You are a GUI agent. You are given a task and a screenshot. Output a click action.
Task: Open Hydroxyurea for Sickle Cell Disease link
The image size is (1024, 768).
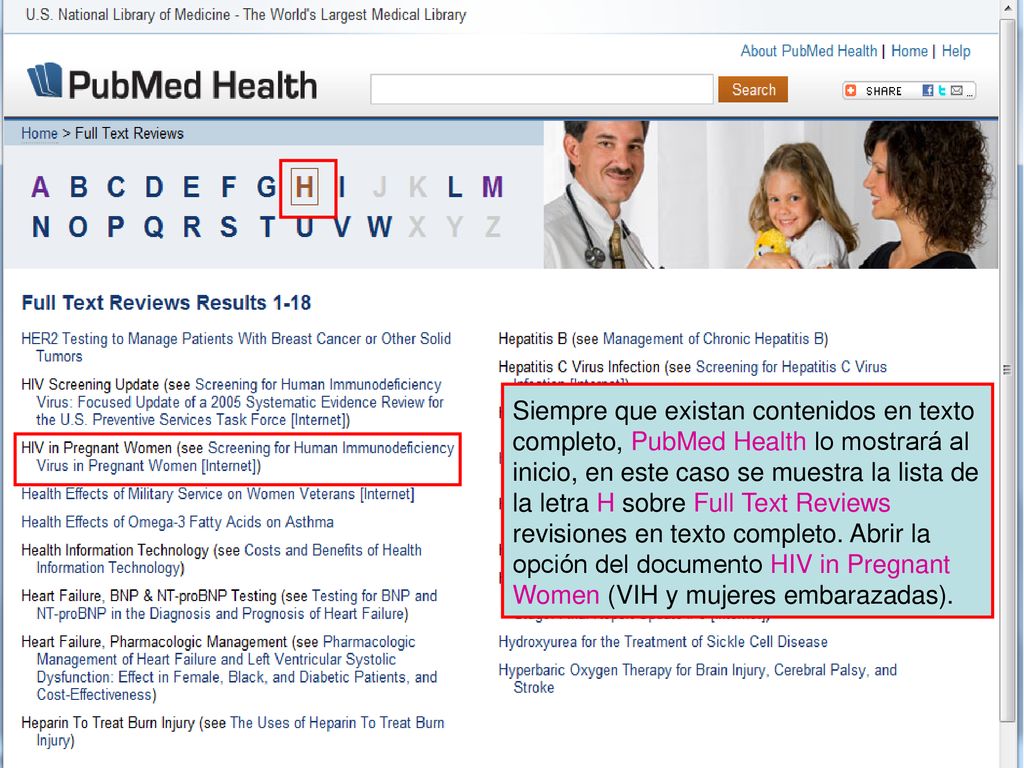(x=663, y=642)
